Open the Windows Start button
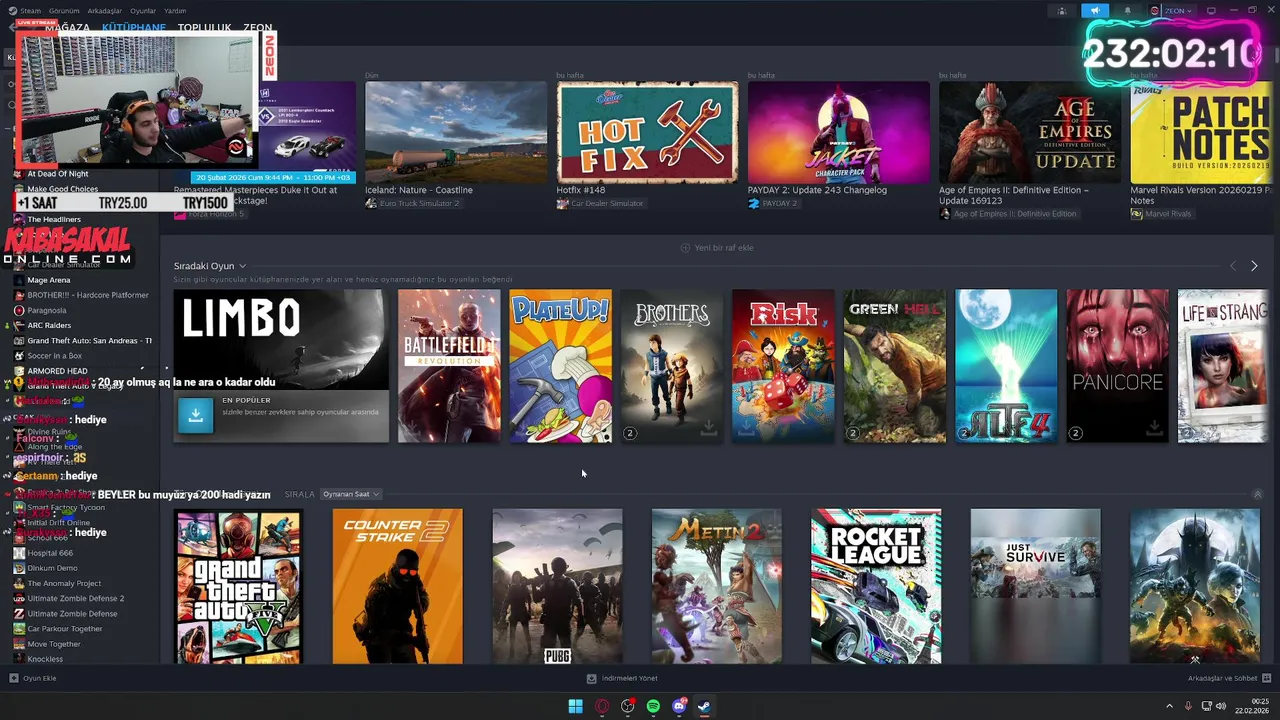This screenshot has height=720, width=1280. coord(575,706)
